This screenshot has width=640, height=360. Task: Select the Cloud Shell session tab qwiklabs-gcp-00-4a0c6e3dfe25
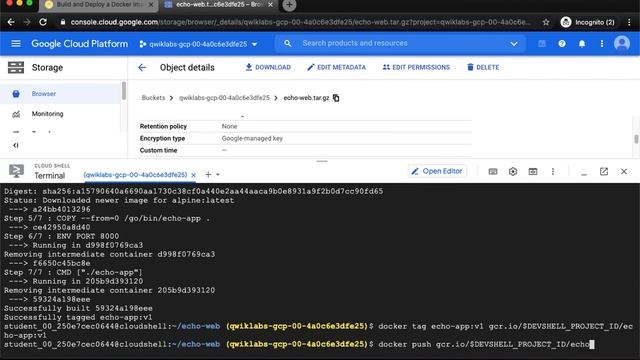click(x=135, y=175)
